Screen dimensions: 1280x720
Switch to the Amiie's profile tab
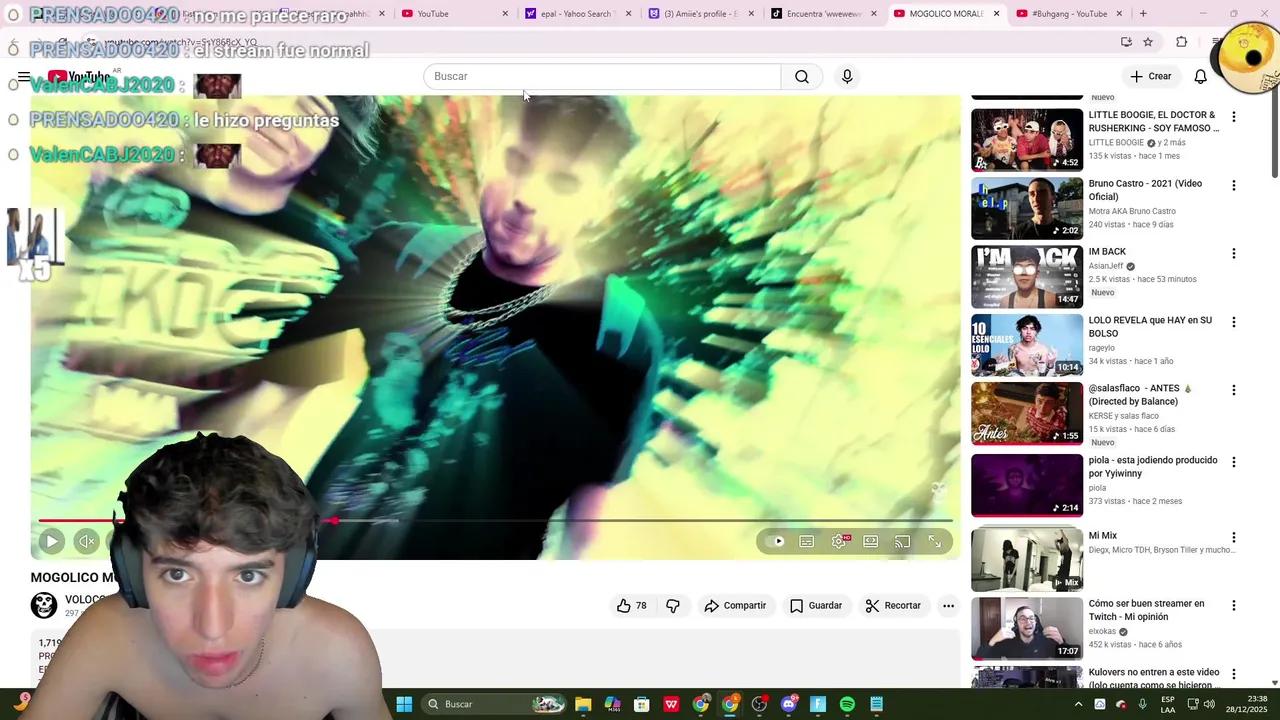pos(700,14)
